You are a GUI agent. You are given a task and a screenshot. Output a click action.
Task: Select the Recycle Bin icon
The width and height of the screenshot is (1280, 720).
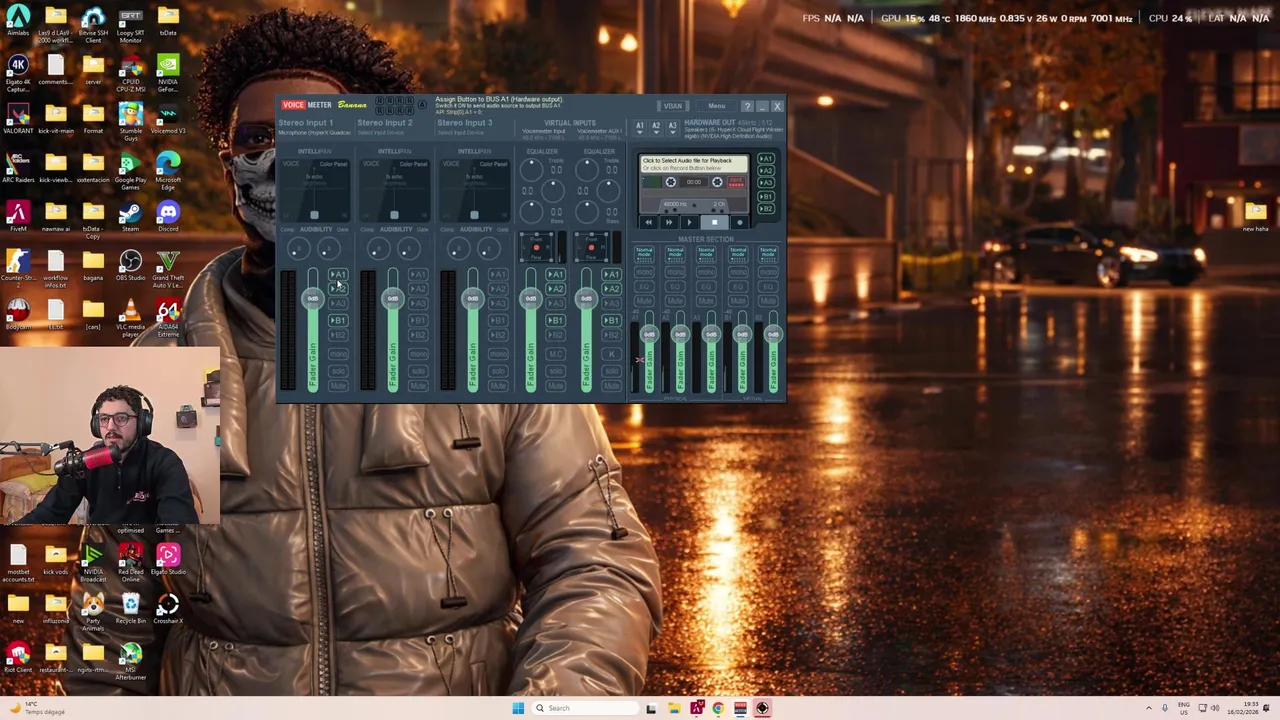coord(130,607)
